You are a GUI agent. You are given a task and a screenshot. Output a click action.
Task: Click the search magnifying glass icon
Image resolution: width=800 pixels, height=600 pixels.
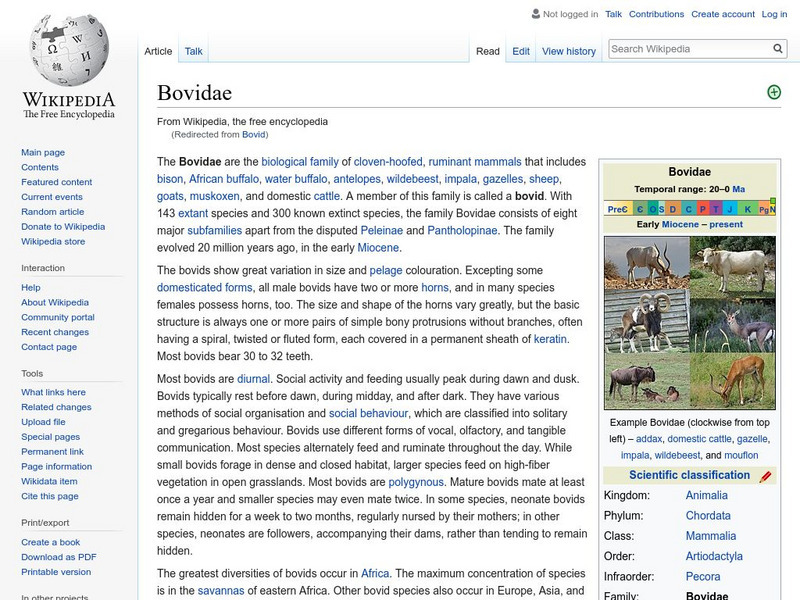coord(778,47)
